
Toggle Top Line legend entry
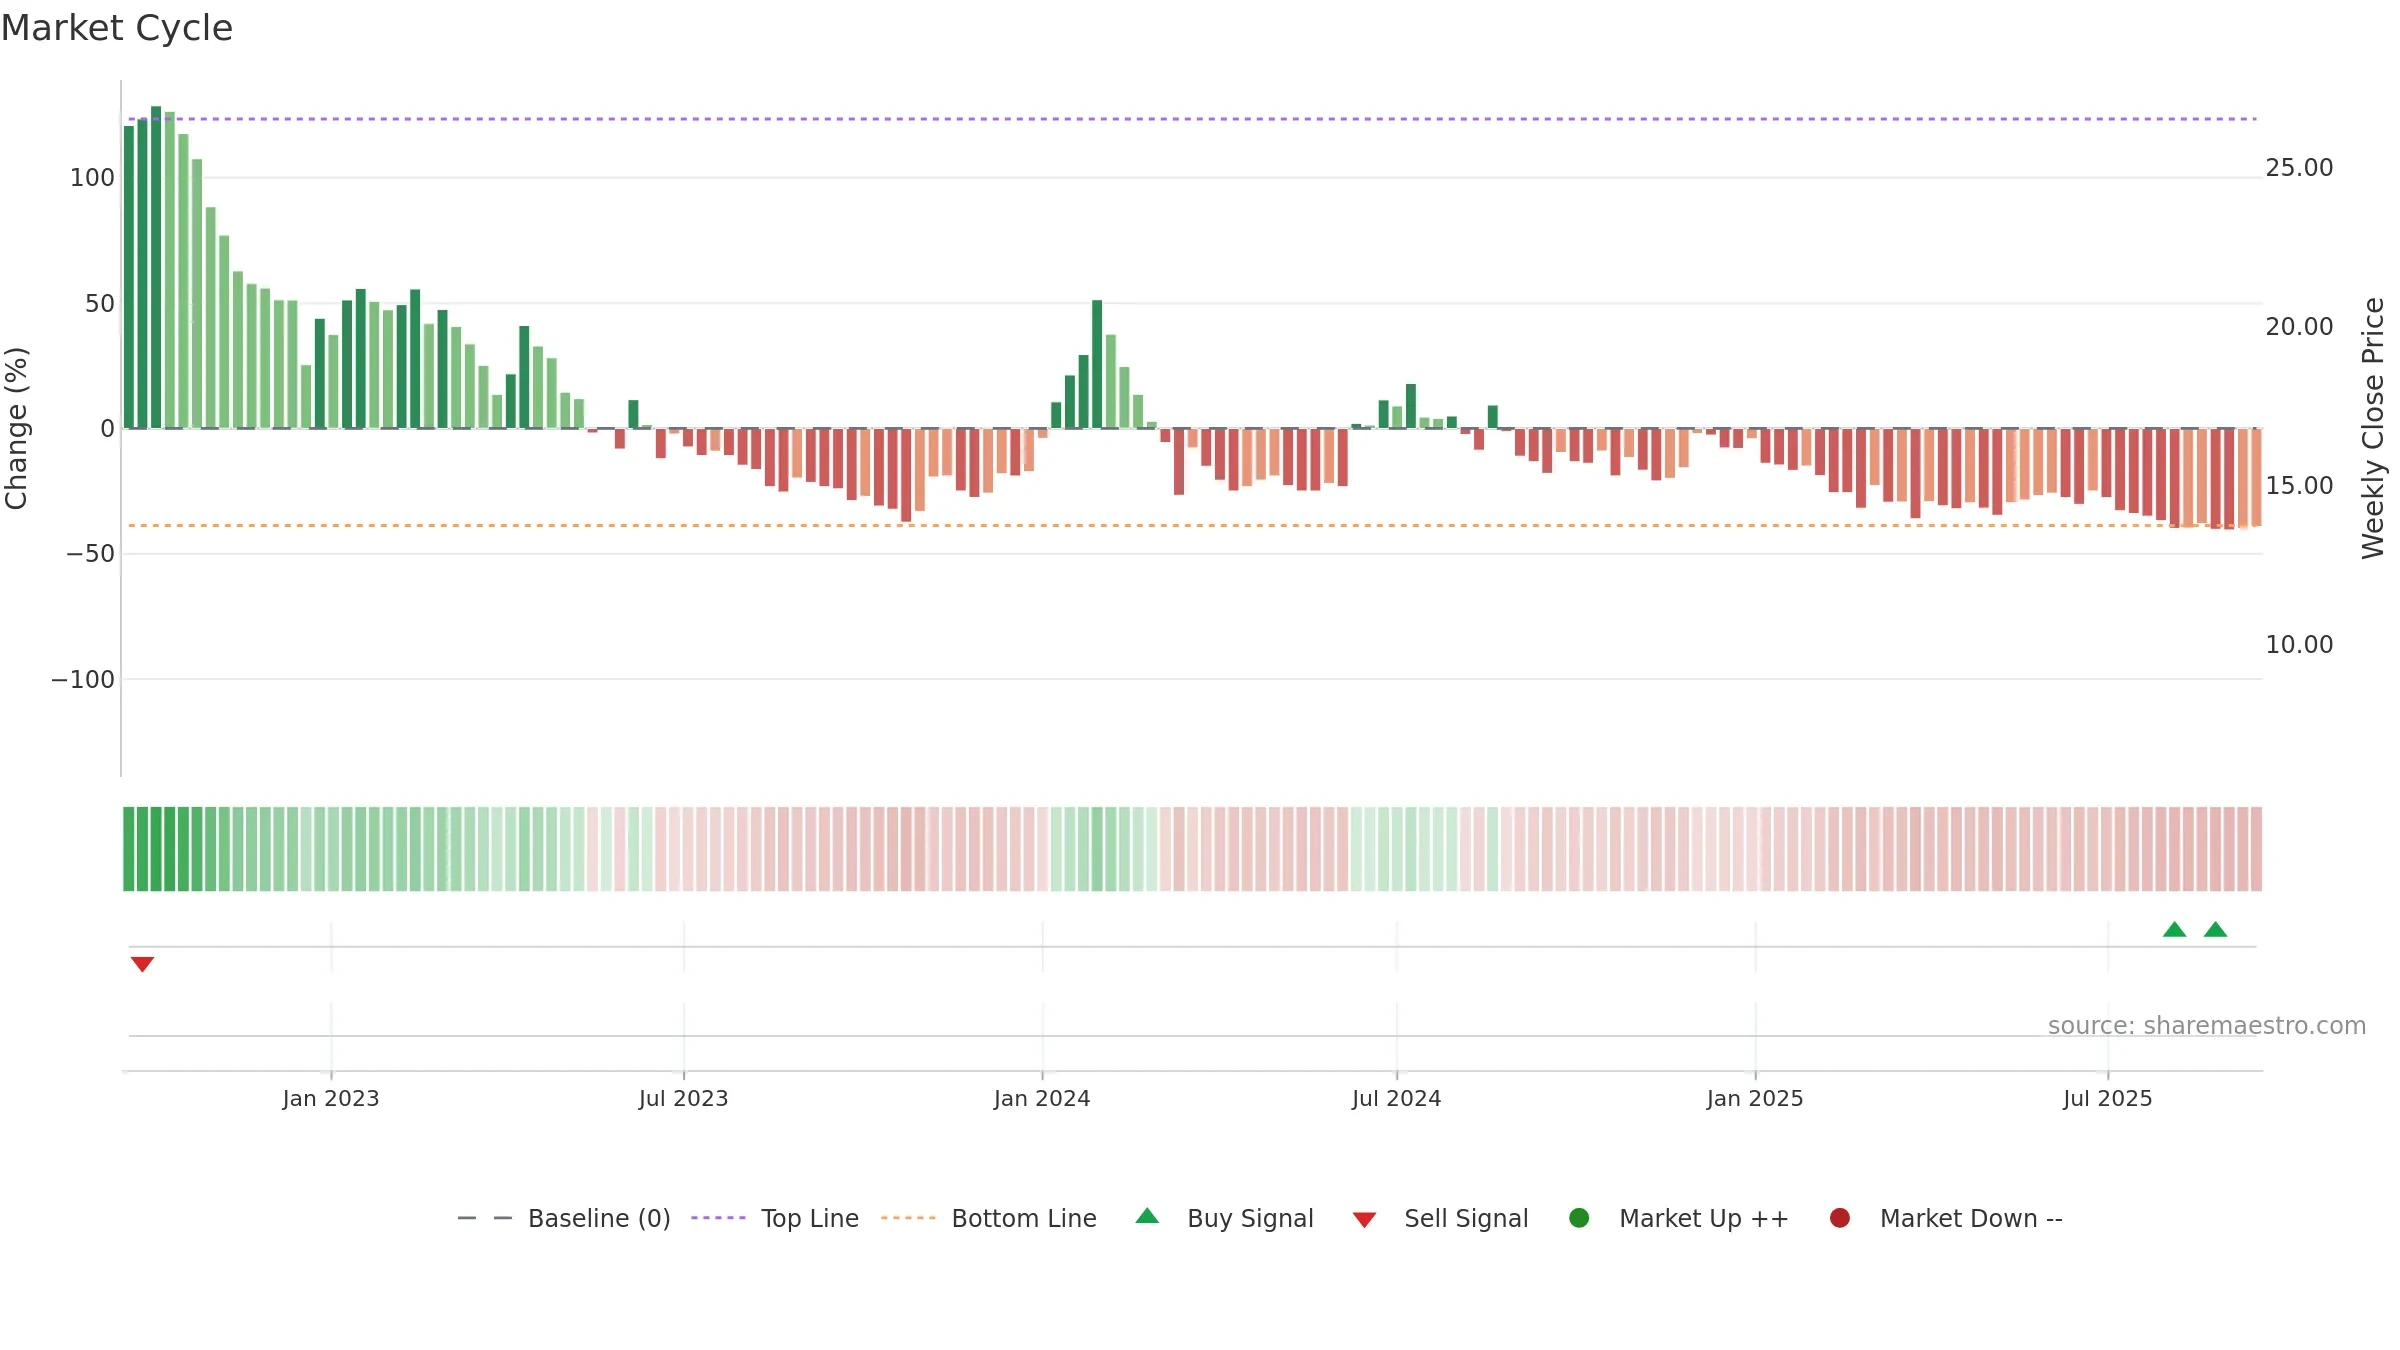(775, 1218)
